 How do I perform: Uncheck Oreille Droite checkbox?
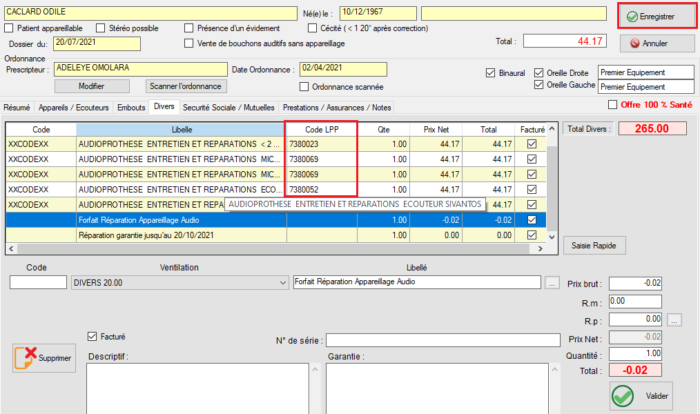pyautogui.click(x=539, y=73)
